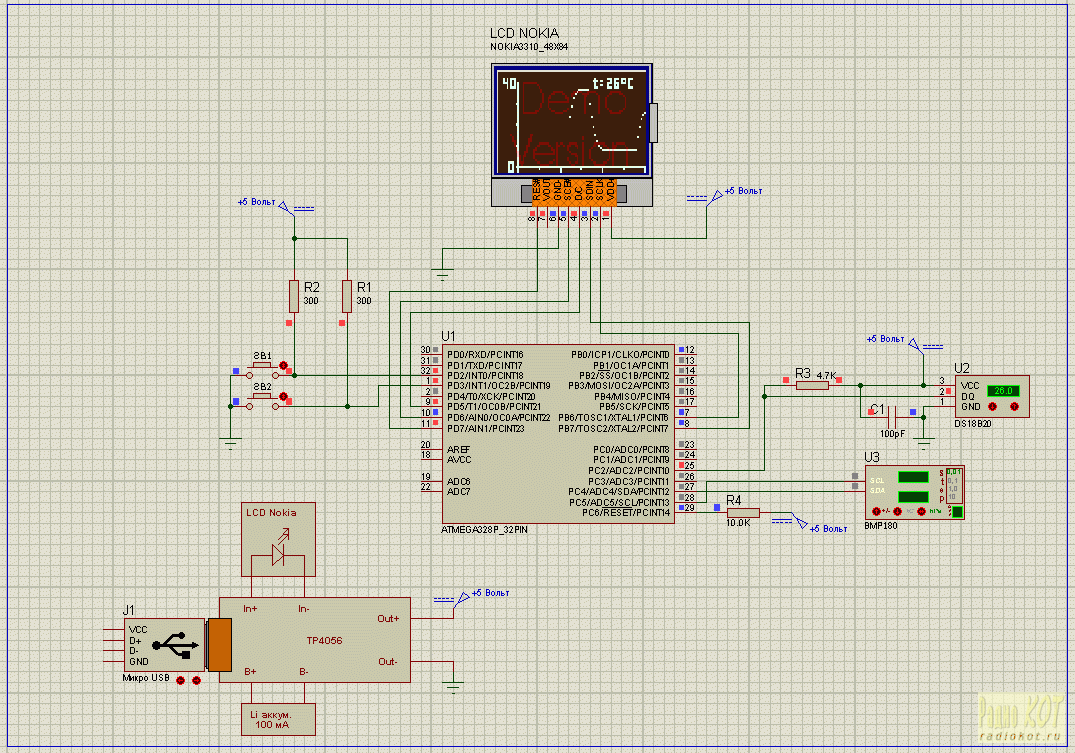Viewport: 1075px width, 753px height.
Task: Click the orange USB plug on TP4056
Action: coord(220,645)
